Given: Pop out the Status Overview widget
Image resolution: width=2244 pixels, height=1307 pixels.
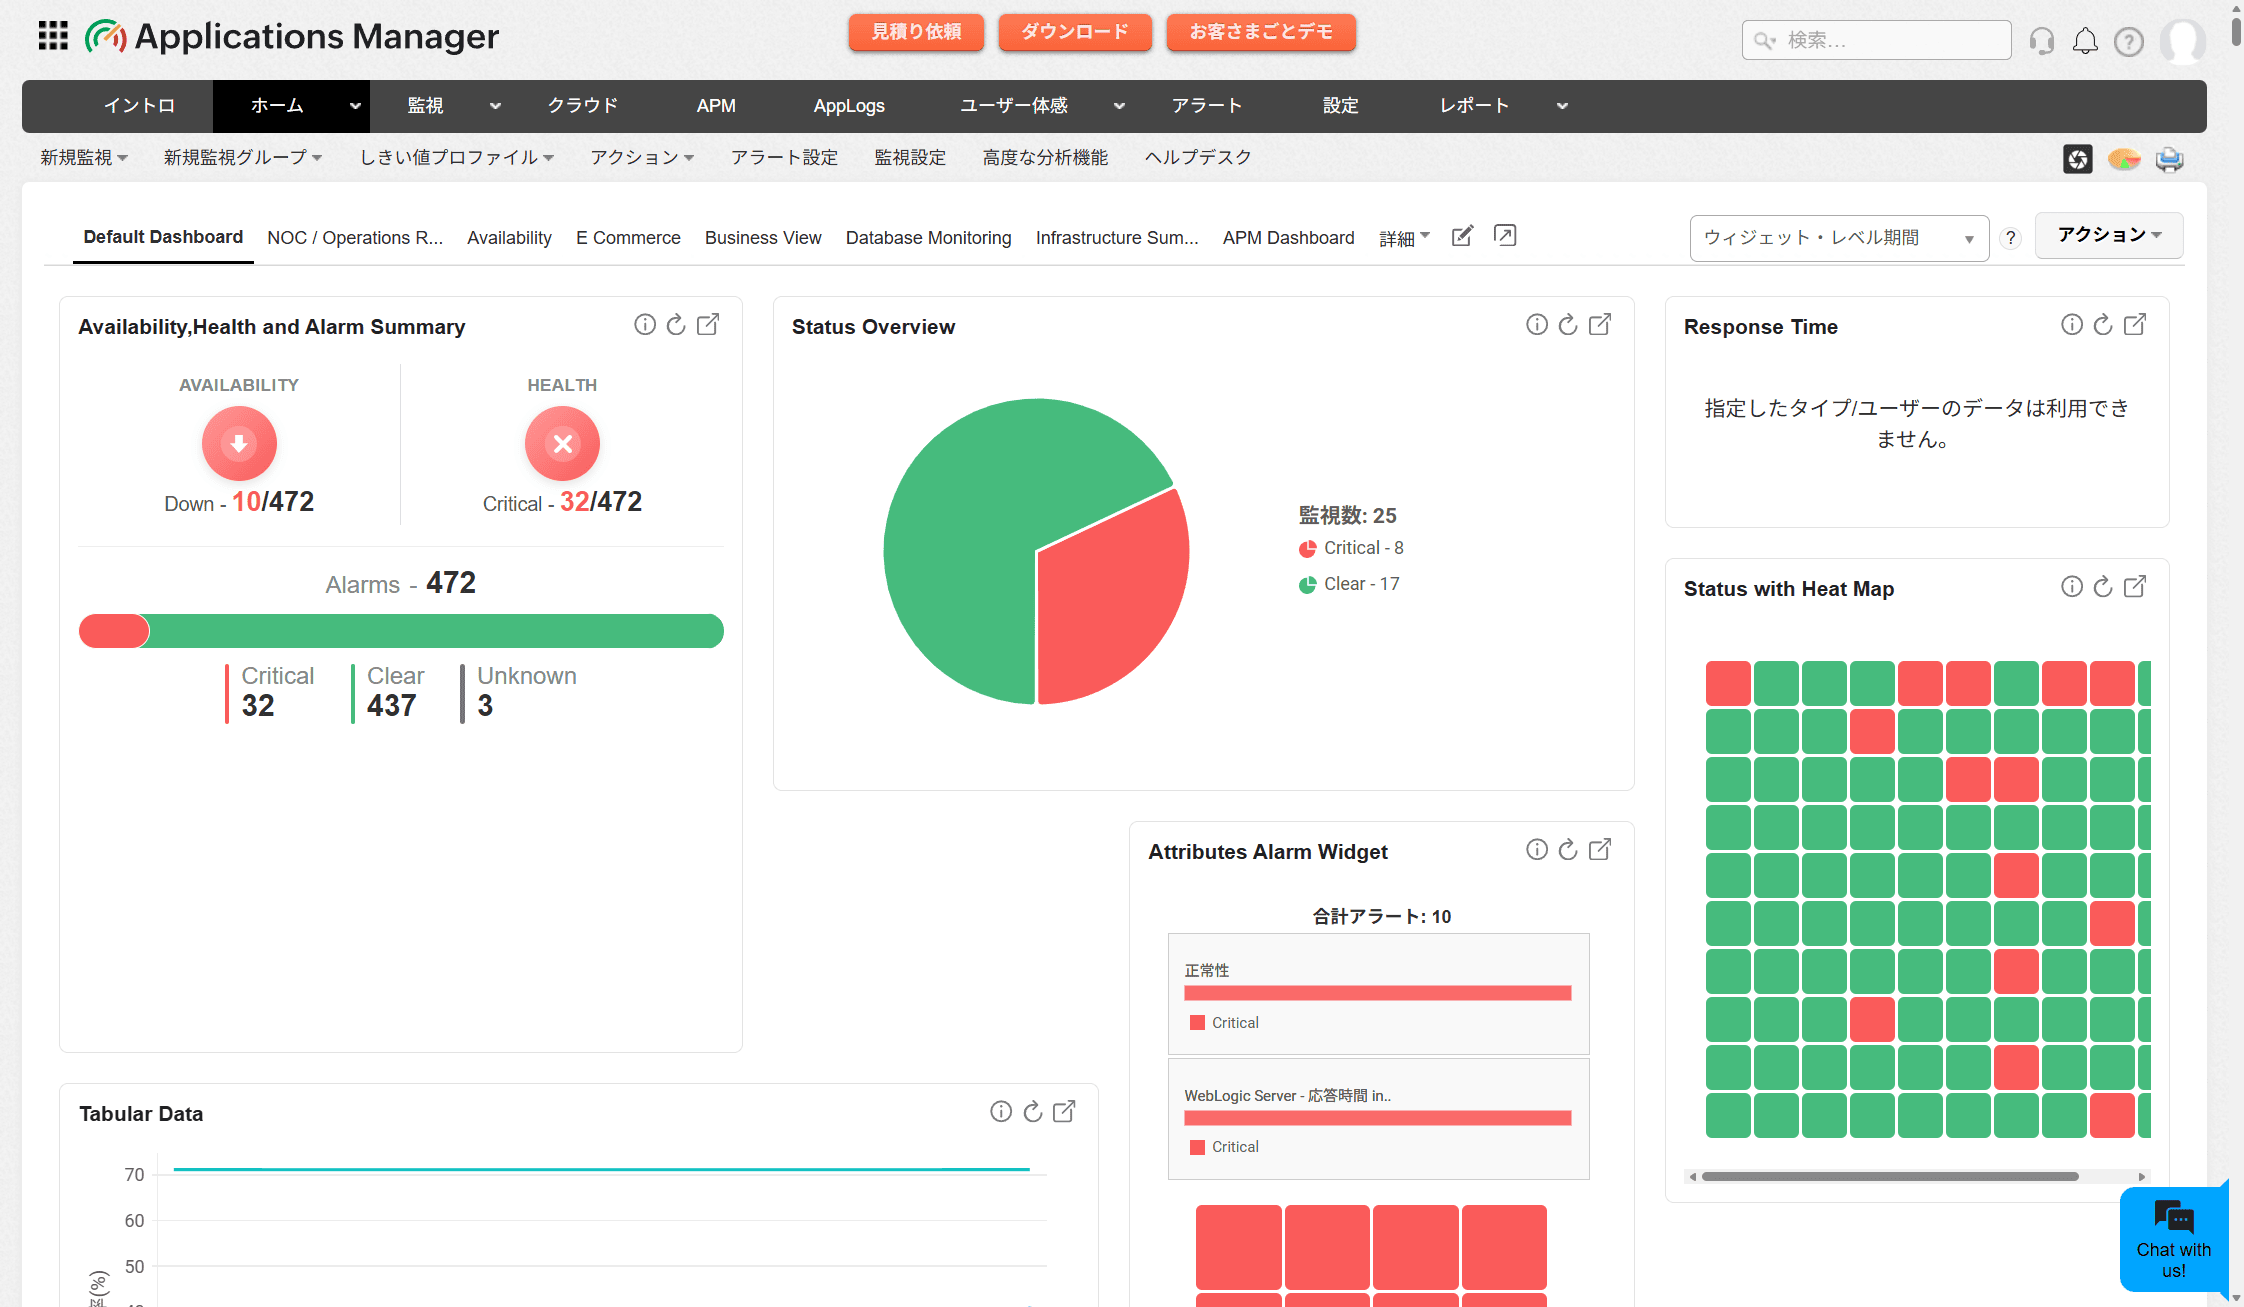Looking at the screenshot, I should tap(1600, 324).
